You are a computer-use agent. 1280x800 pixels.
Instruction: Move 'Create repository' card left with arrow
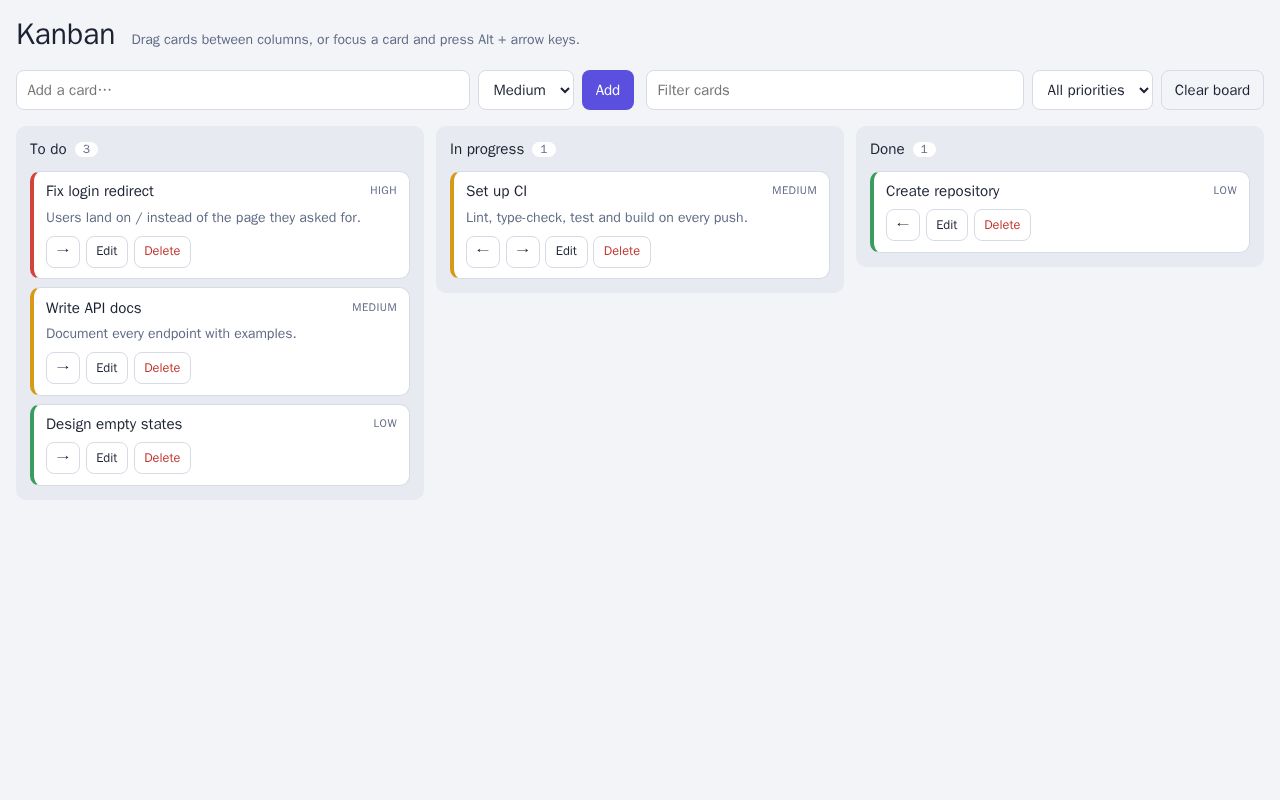[x=903, y=225]
